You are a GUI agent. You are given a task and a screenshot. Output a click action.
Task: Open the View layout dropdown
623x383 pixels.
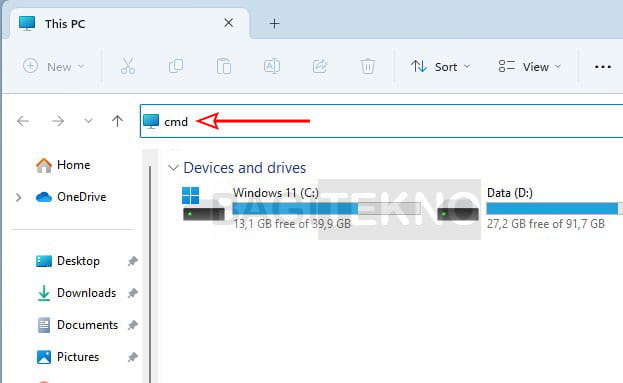click(x=530, y=66)
